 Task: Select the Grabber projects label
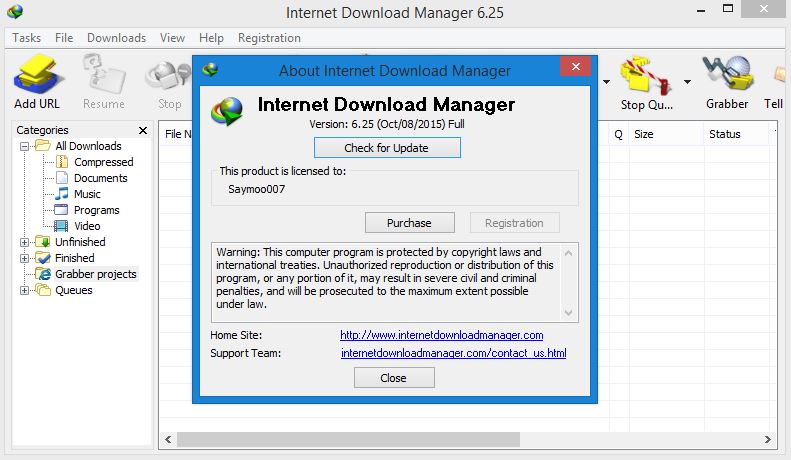(96, 274)
